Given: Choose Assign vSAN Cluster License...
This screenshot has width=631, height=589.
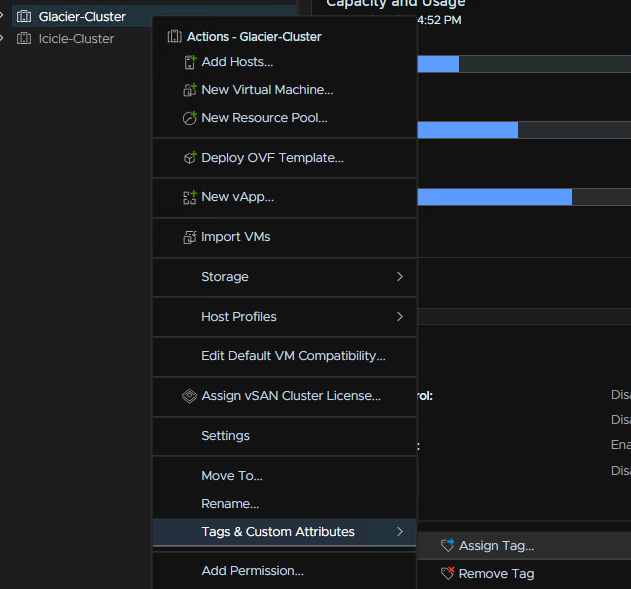Looking at the screenshot, I should tap(285, 396).
